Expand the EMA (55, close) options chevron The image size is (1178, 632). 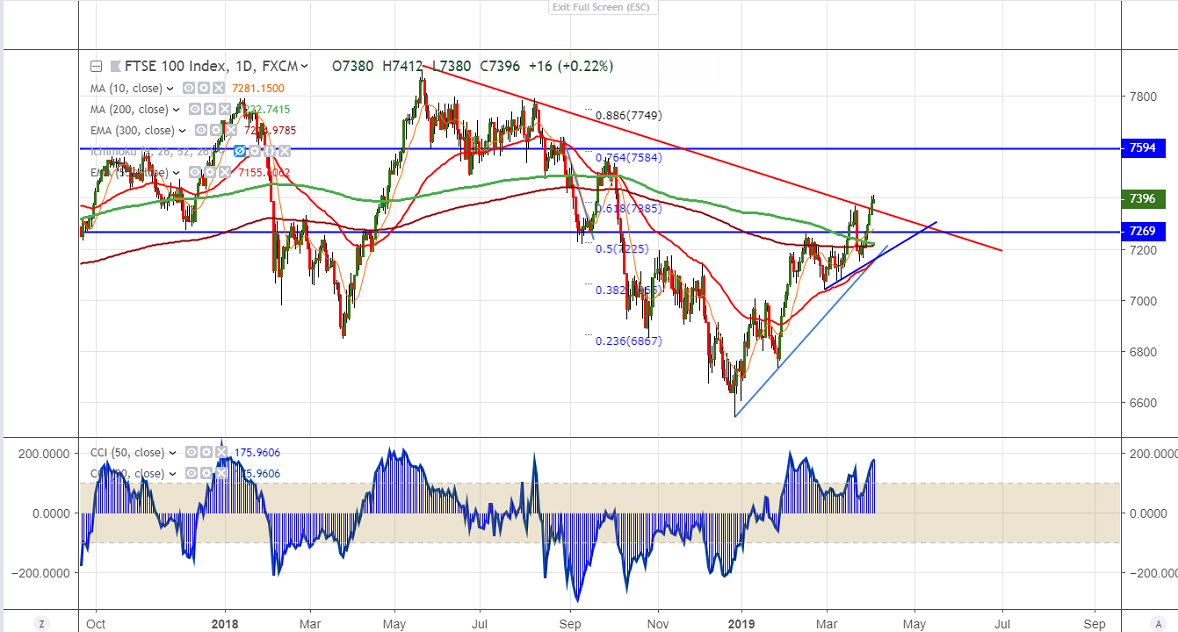176,173
